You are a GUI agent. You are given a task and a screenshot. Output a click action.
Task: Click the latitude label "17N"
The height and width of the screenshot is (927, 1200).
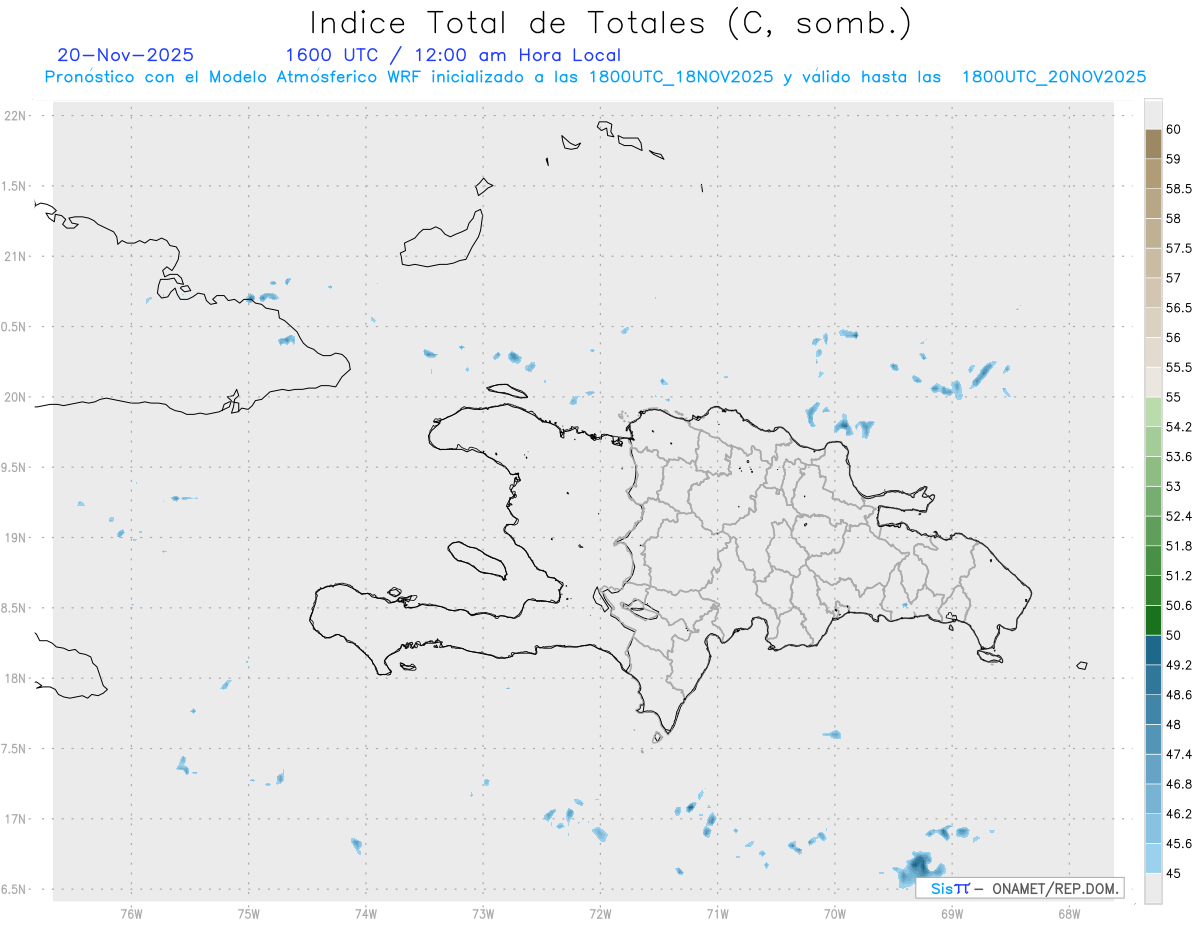coord(17,819)
